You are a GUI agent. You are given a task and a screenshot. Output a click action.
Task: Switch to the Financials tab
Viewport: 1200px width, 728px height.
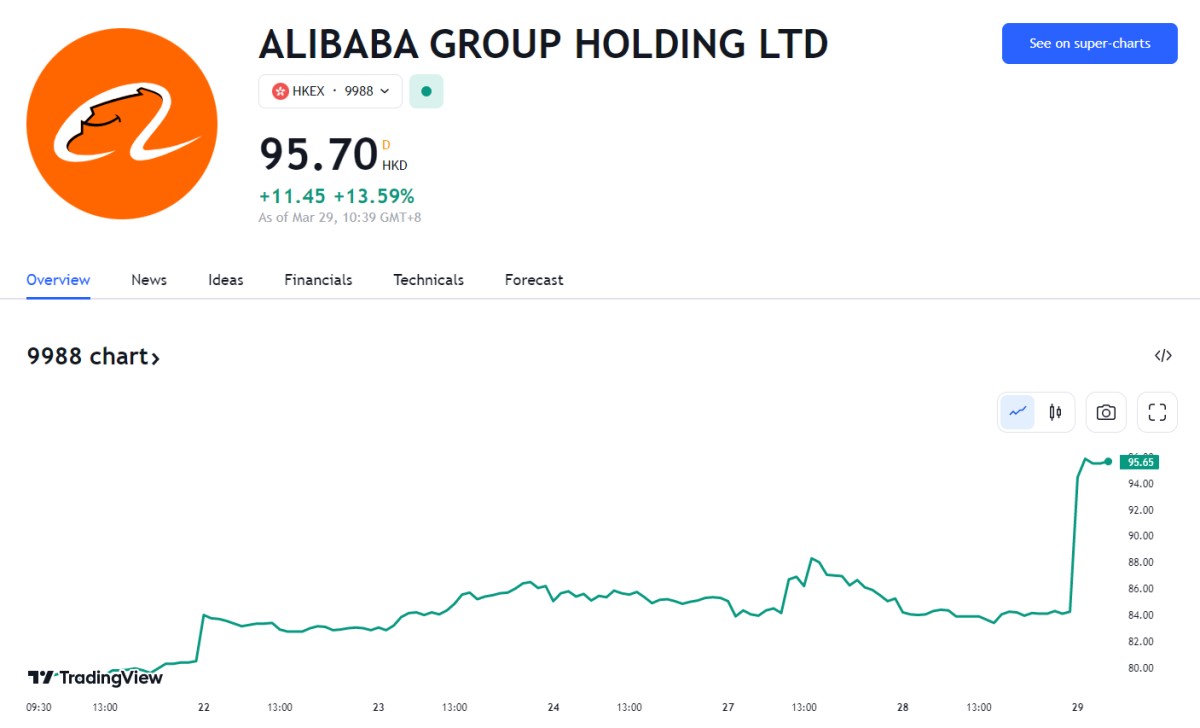(318, 280)
